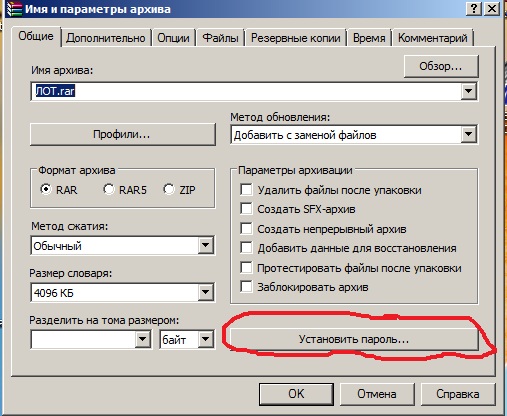The height and width of the screenshot is (416, 507).
Task: Open the Справка help button
Action: (x=458, y=394)
